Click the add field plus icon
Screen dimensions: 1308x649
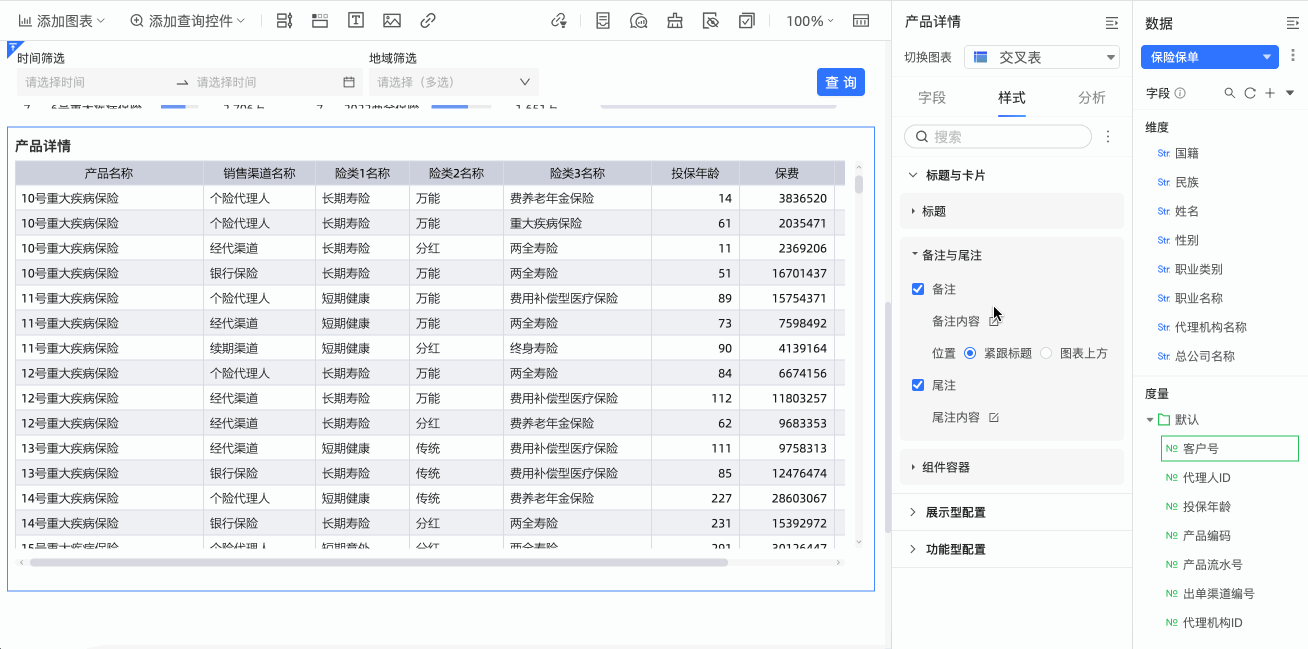coord(1269,93)
